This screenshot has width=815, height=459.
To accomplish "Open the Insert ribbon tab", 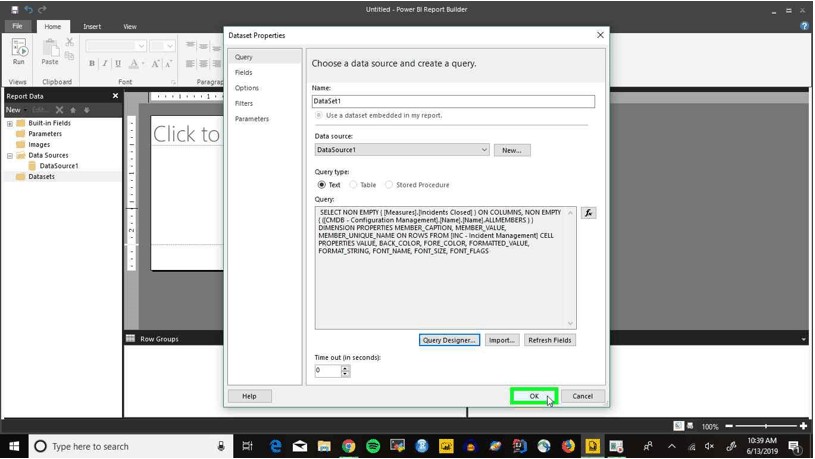I will [92, 27].
